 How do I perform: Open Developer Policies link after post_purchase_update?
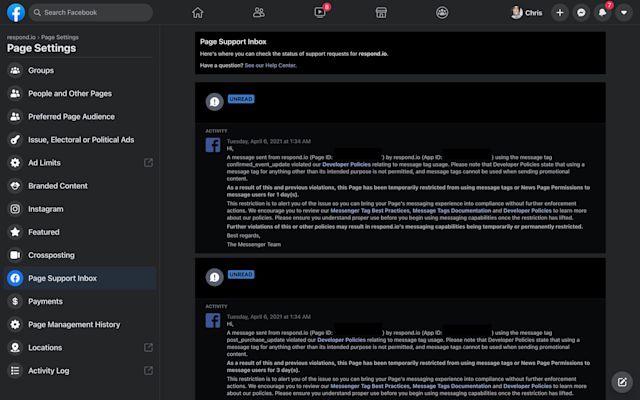tap(342, 340)
